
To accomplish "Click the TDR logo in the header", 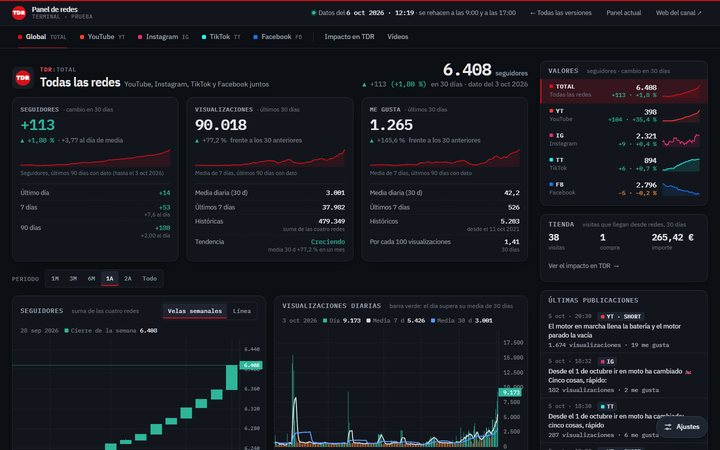I will click(19, 13).
